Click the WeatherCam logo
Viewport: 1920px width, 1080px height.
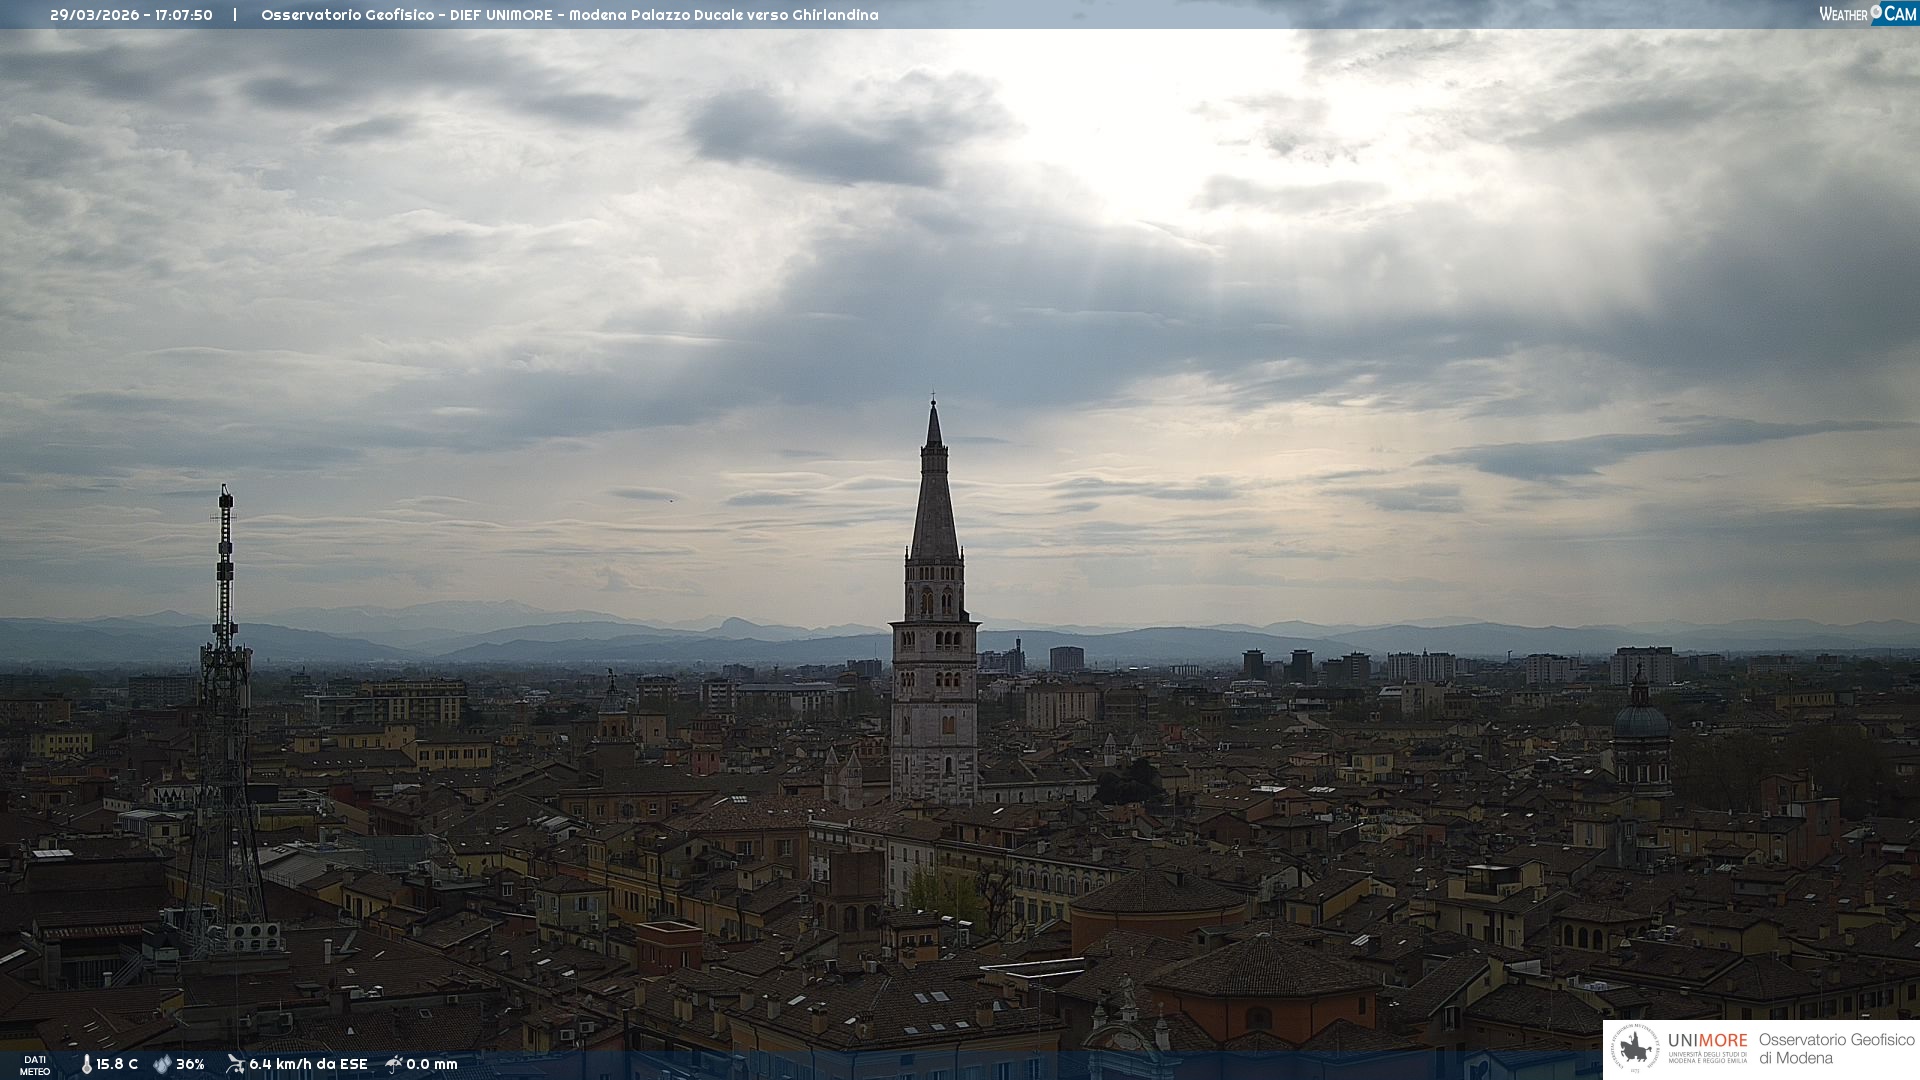click(x=1866, y=14)
